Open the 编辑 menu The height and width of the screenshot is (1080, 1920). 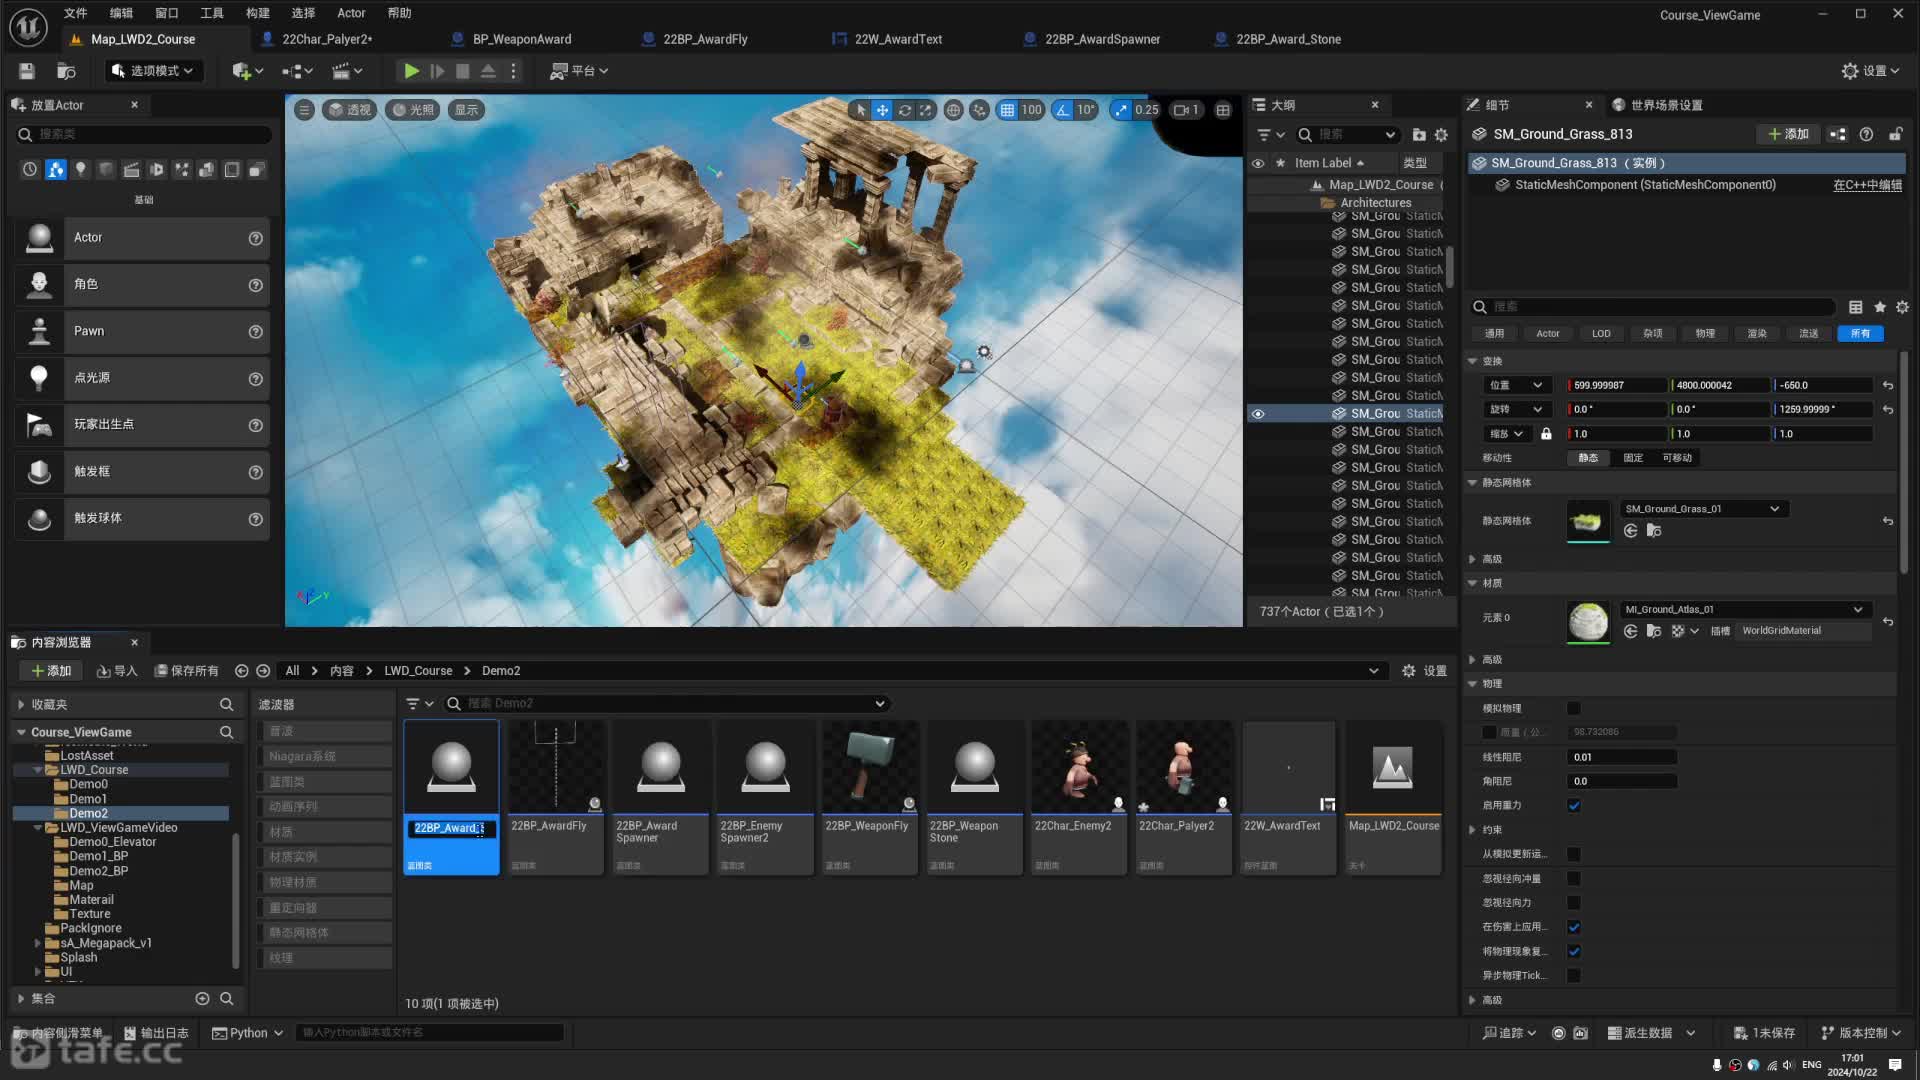point(121,13)
